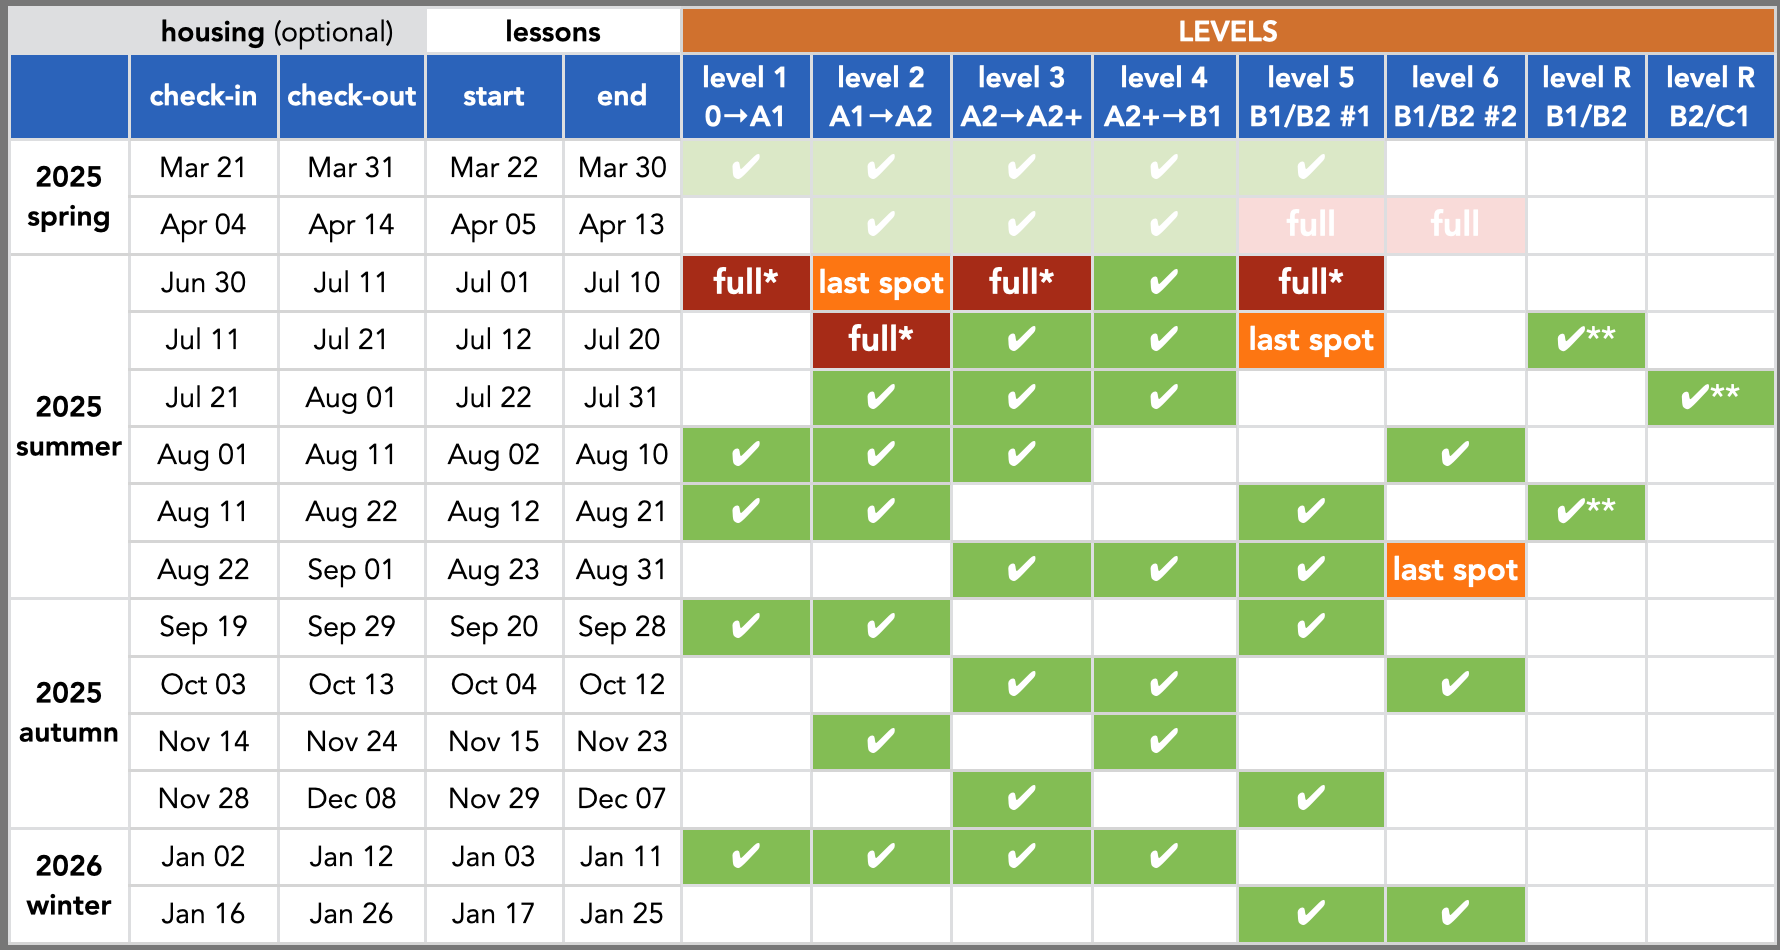Click the level 4 checkmark for Nov 15 session

coord(1164,742)
